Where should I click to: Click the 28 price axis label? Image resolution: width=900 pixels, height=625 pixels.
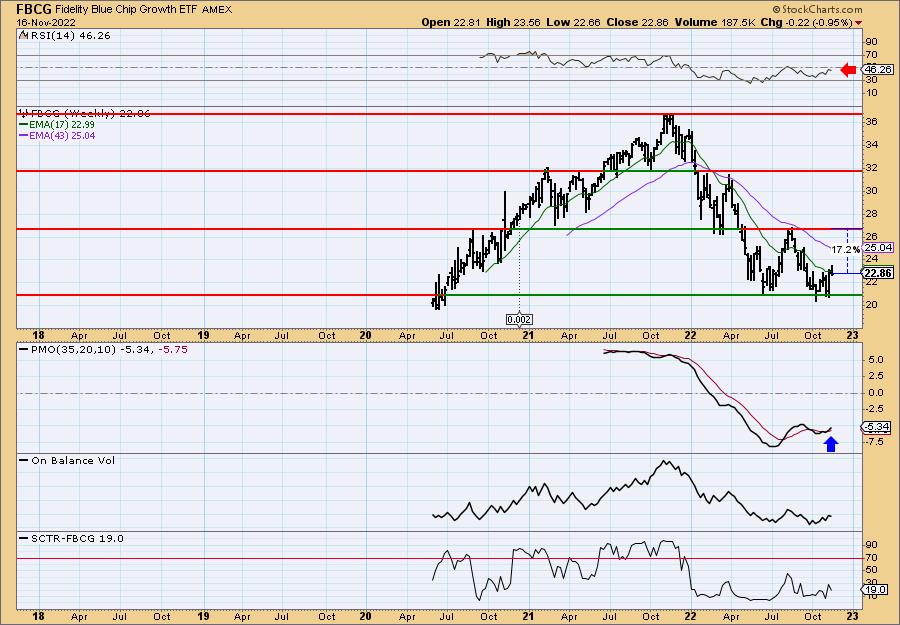click(x=872, y=213)
